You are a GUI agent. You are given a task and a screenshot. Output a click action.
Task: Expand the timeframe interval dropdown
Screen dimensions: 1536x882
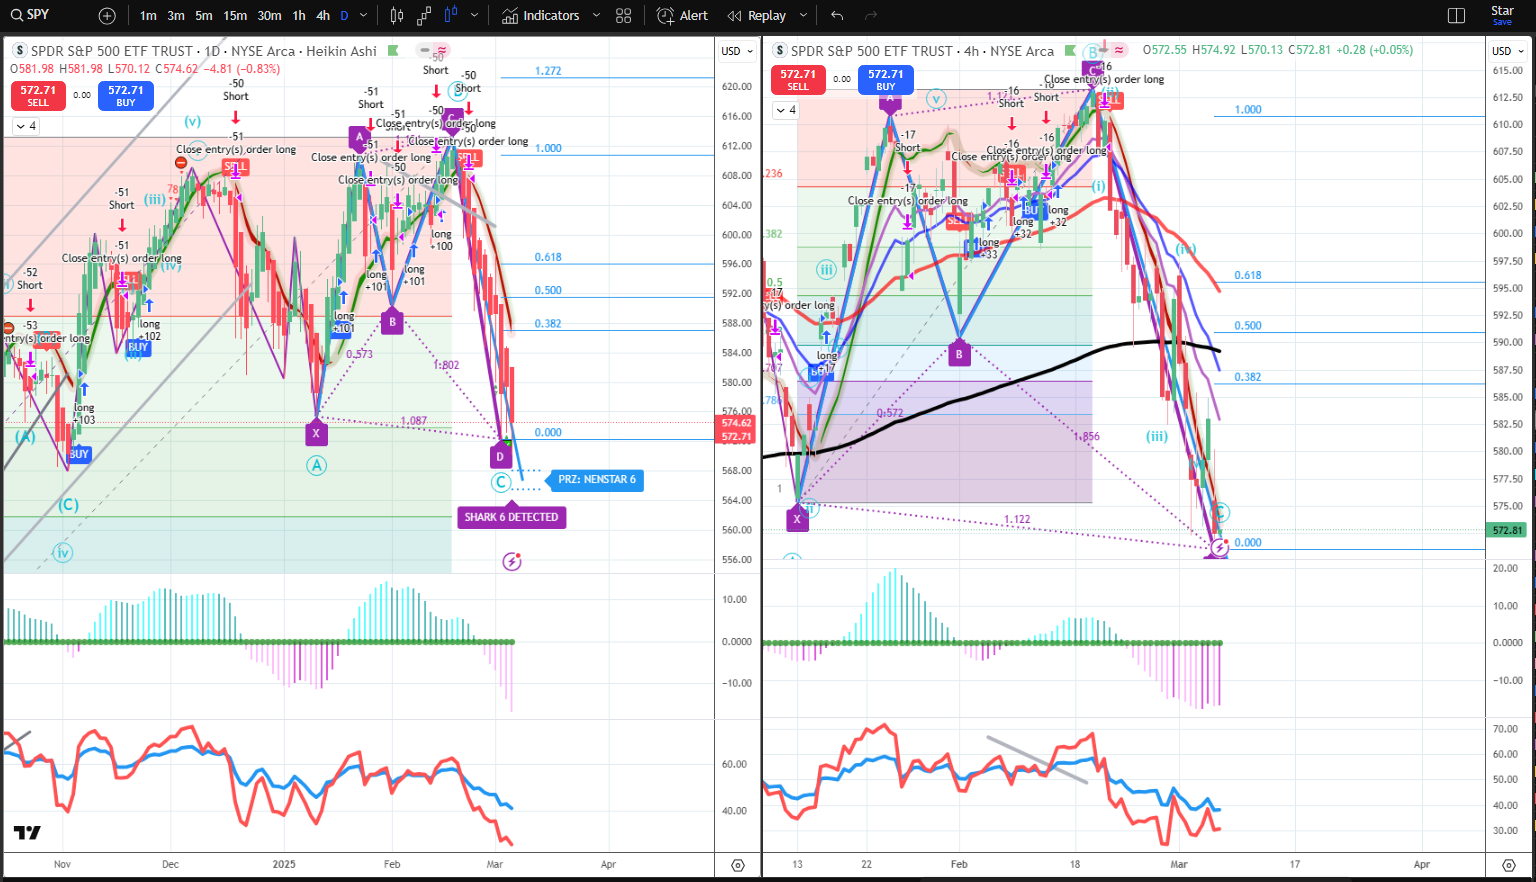363,16
